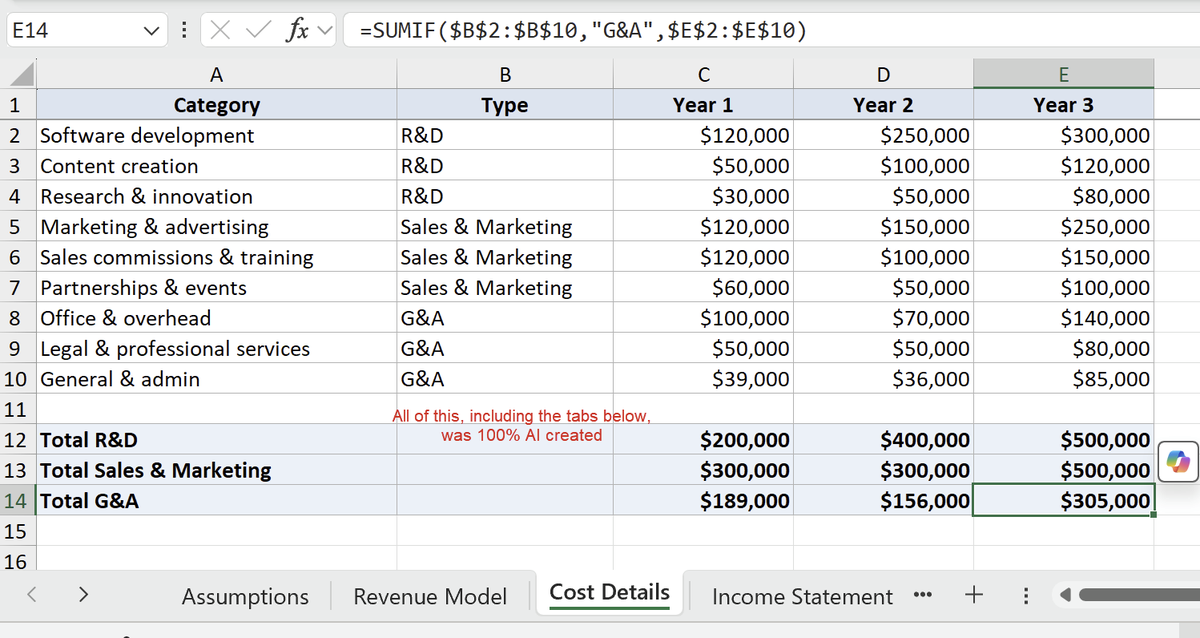The image size is (1200, 638).
Task: Expand the formula bar function dropdown chevron
Action: click(323, 31)
